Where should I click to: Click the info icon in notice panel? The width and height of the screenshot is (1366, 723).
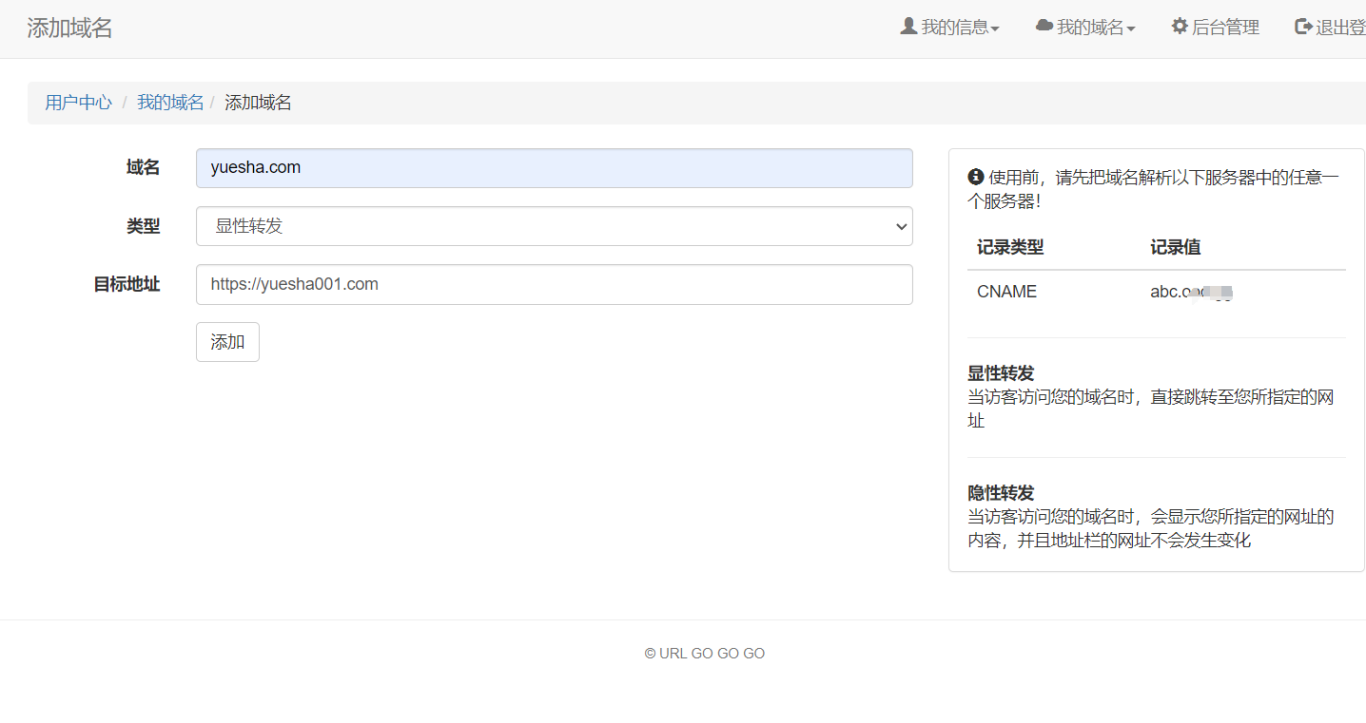pos(976,177)
